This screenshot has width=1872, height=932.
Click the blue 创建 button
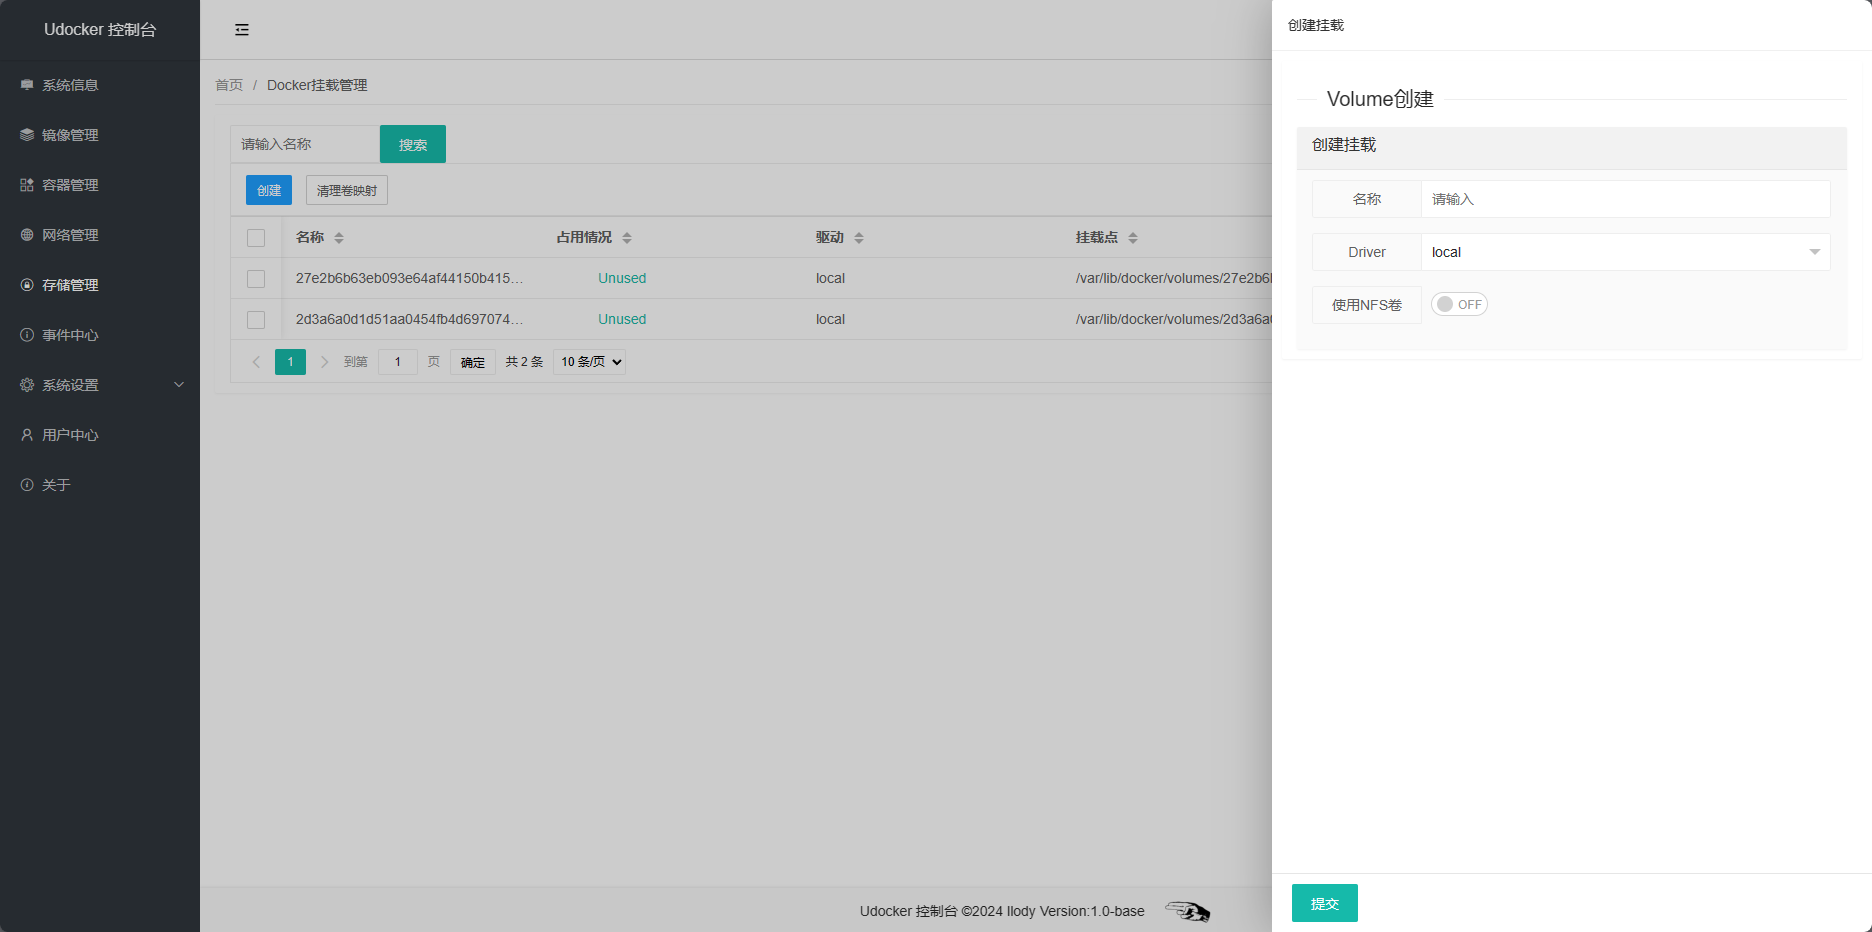(269, 190)
